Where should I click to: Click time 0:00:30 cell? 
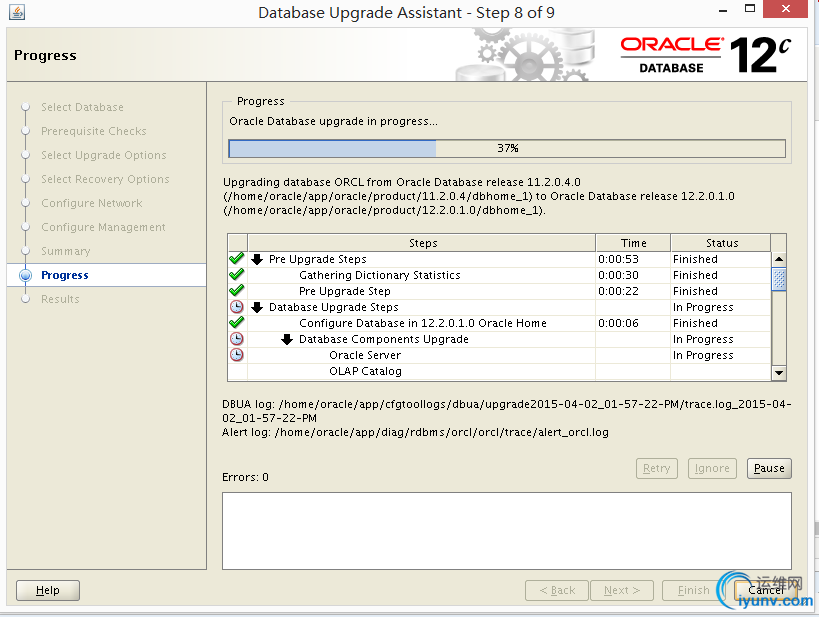pos(618,275)
